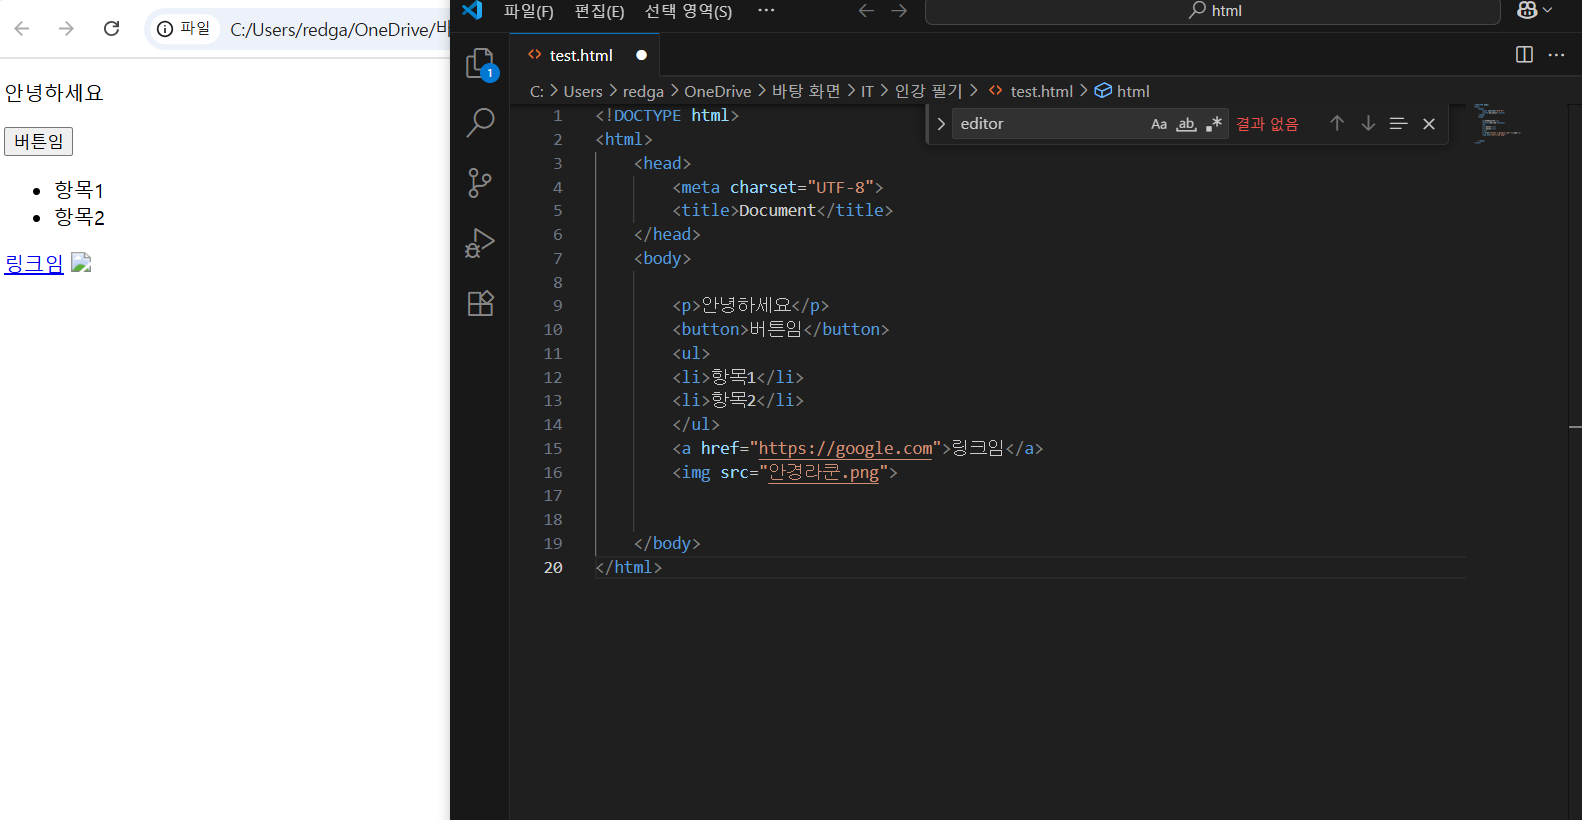Screen dimensions: 1582x820
Task: Toggle Match Case in find widget
Action: [x=1159, y=124]
